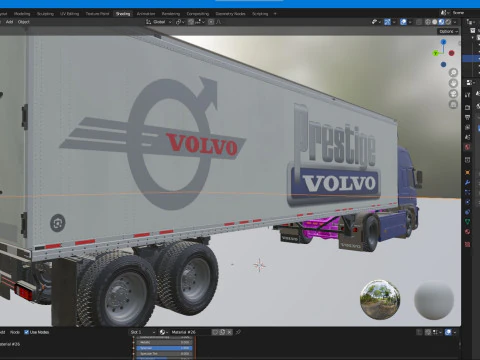Viewport: 480px width, 360px height.
Task: Open the Tool properties tab
Action: coord(467,95)
